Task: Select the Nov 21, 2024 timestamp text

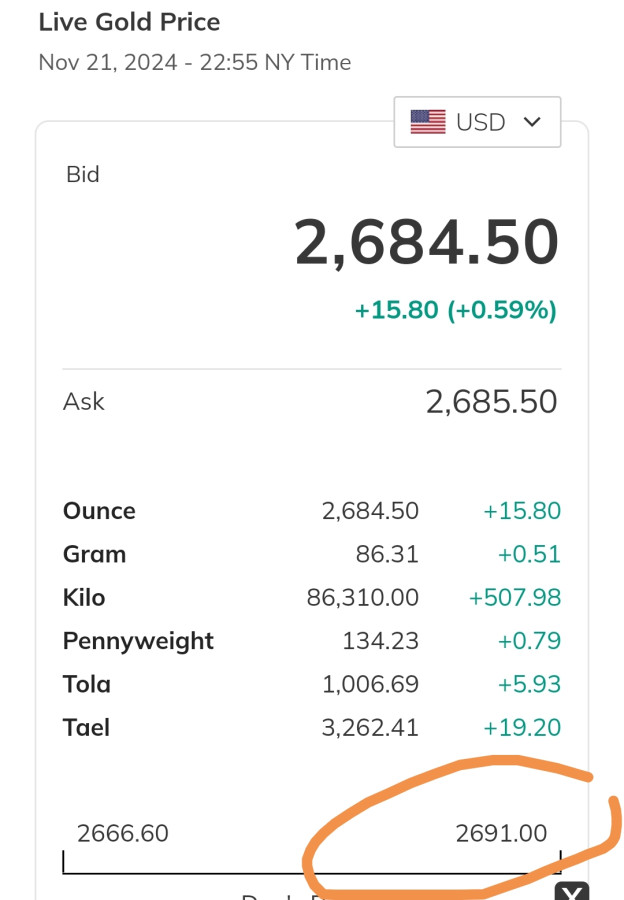Action: point(194,62)
